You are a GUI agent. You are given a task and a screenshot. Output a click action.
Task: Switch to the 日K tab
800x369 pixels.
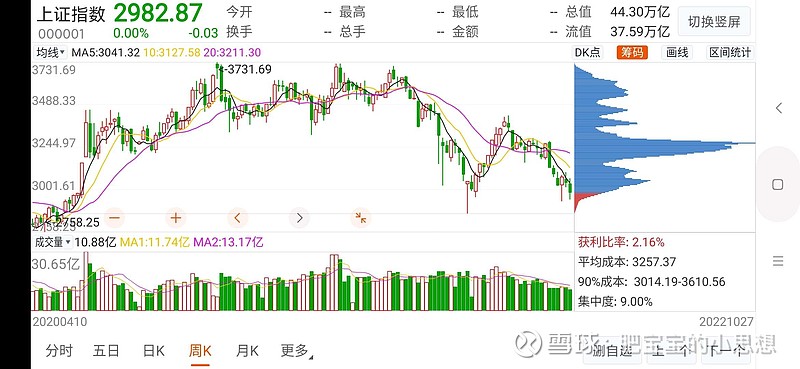pyautogui.click(x=153, y=351)
